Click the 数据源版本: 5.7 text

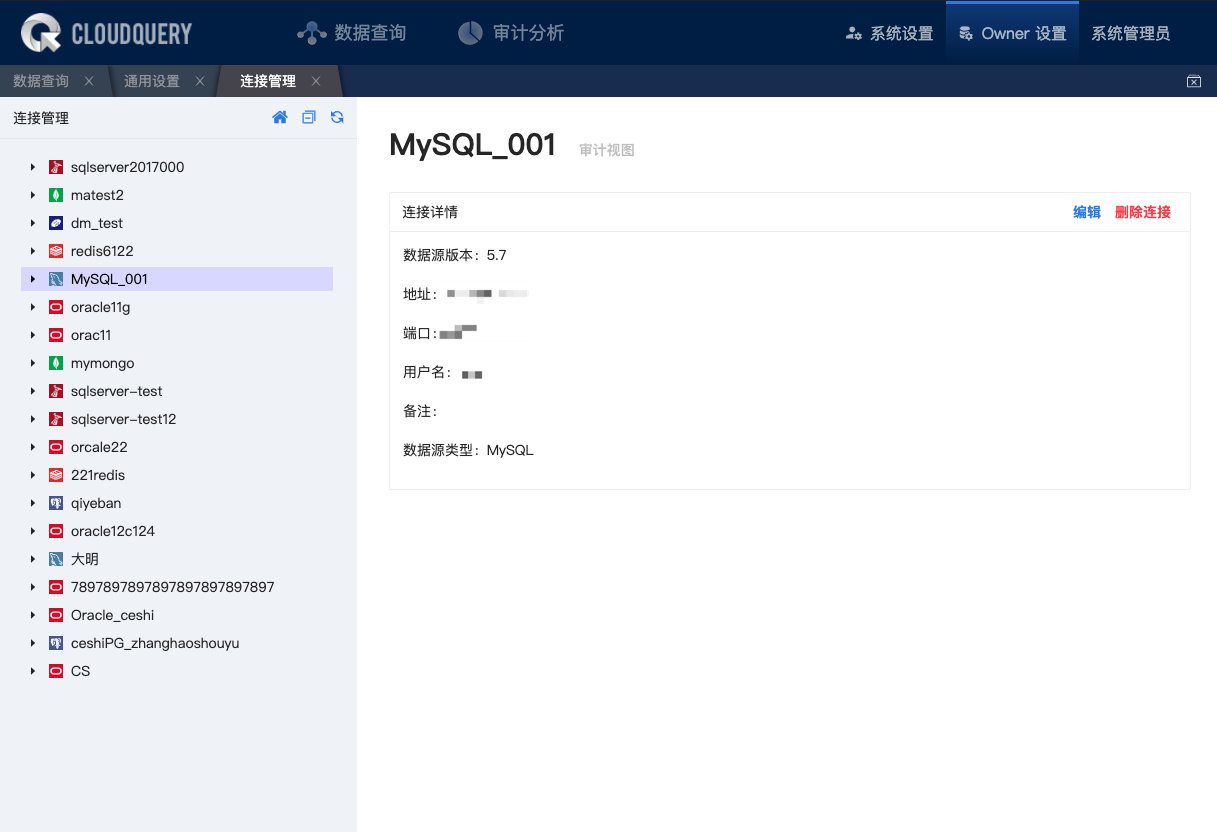[455, 255]
